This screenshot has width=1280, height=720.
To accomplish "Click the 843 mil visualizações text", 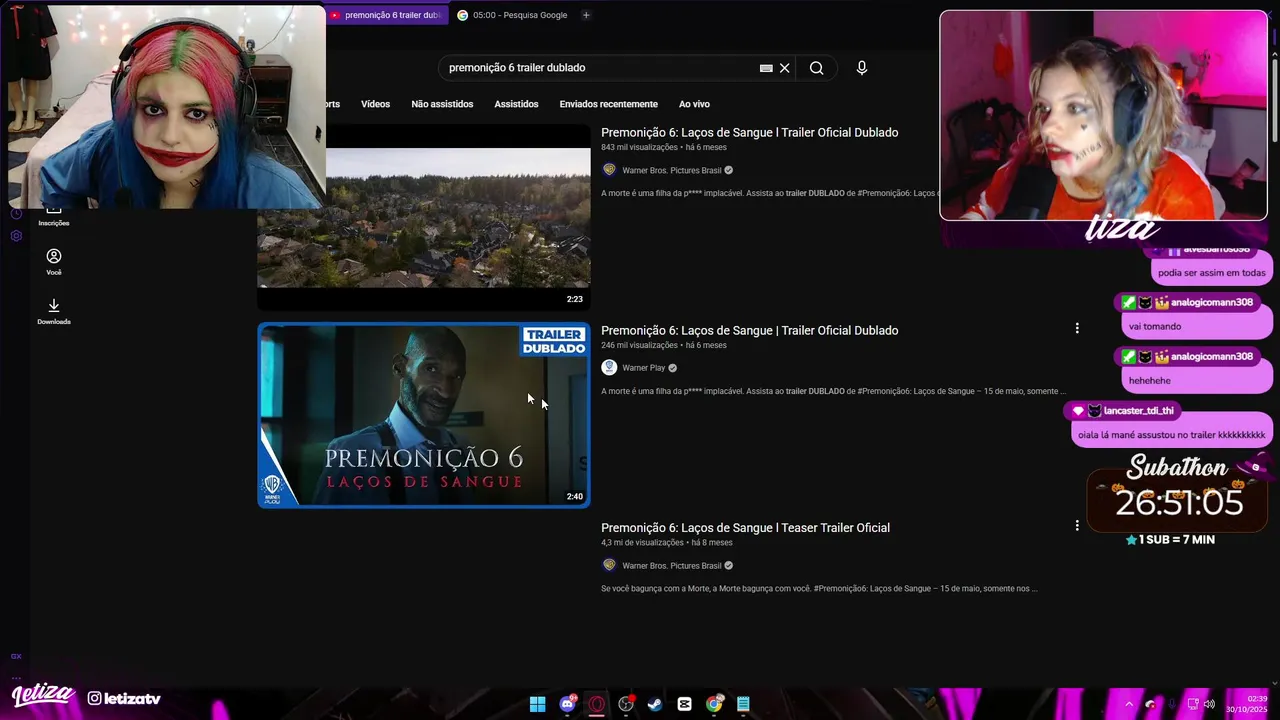I will tap(639, 147).
